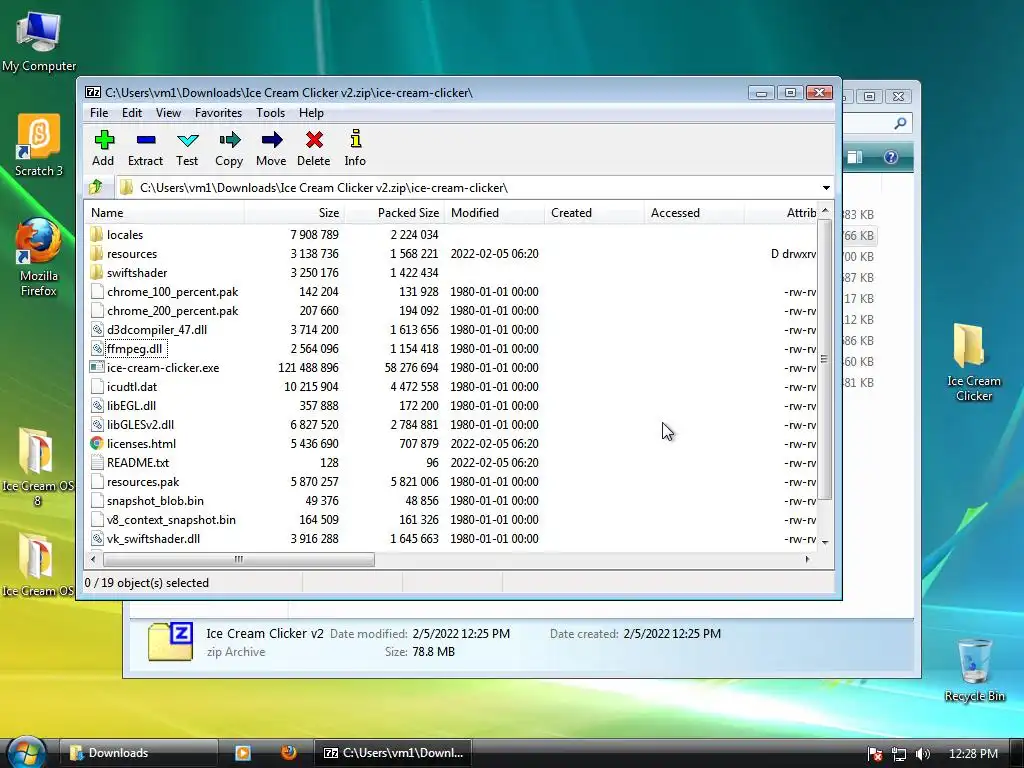Sort by Created column header
1024x768 pixels.
[x=594, y=213]
